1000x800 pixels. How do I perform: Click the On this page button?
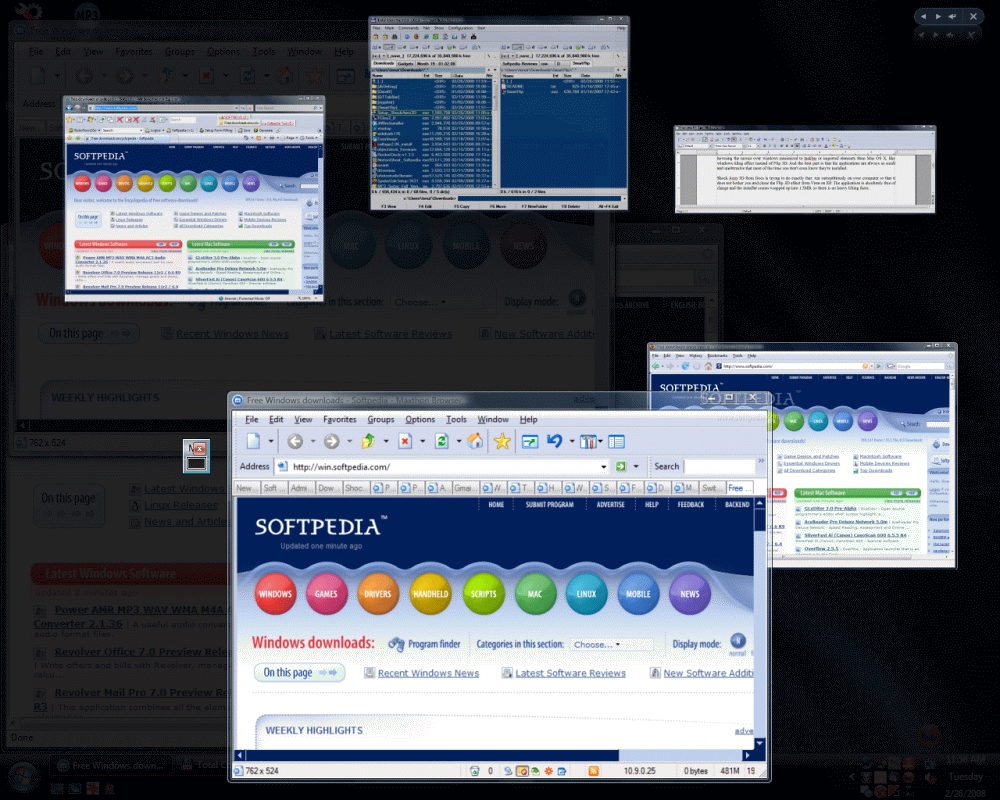pos(300,672)
